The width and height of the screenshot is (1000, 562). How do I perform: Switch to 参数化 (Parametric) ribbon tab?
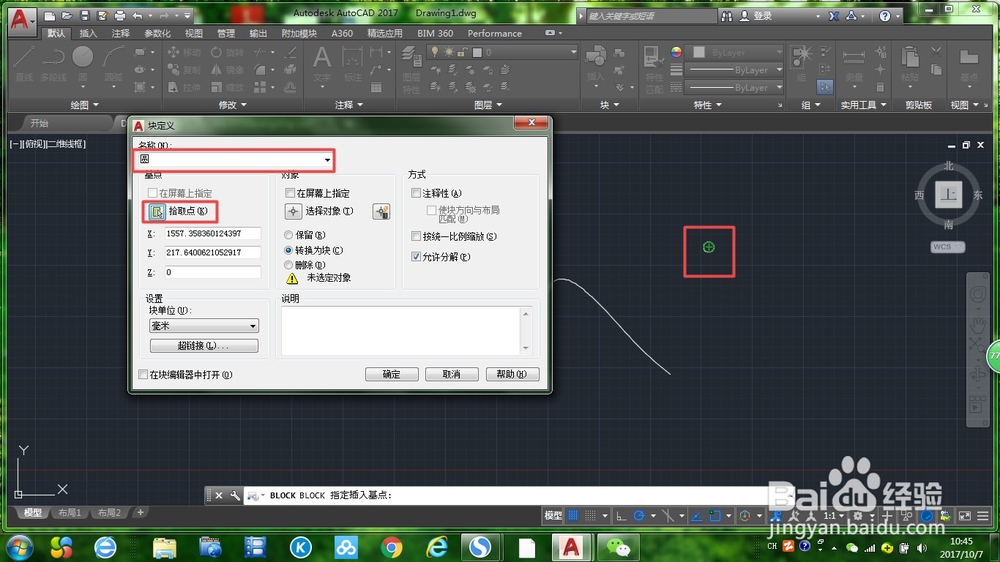click(157, 33)
